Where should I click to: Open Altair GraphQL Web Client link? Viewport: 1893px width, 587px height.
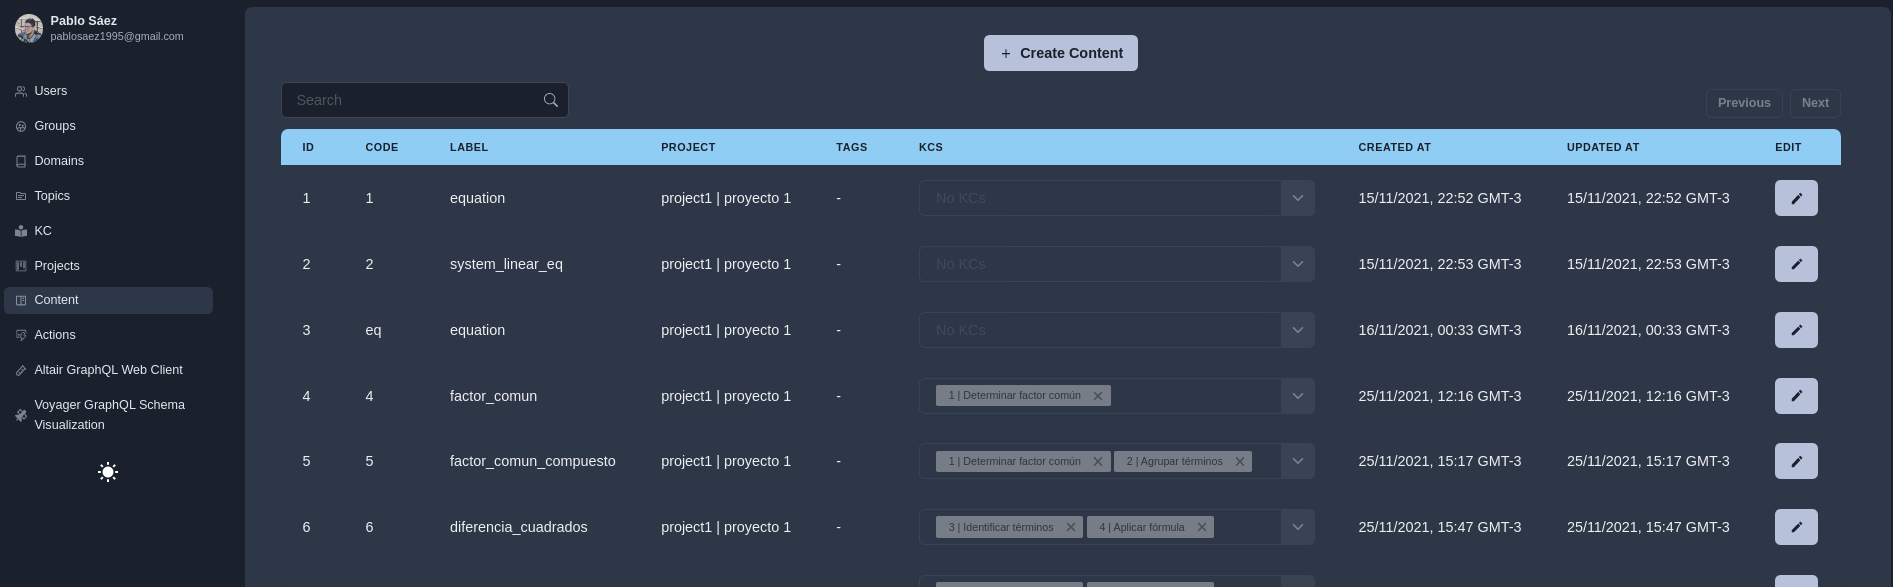pyautogui.click(x=108, y=370)
